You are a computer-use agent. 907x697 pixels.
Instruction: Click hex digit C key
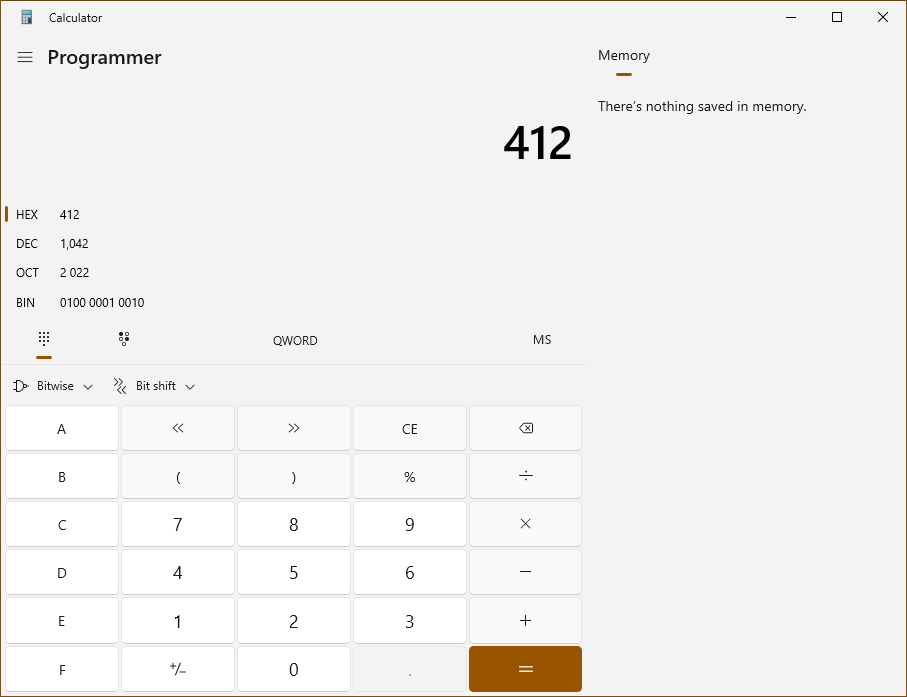click(62, 524)
